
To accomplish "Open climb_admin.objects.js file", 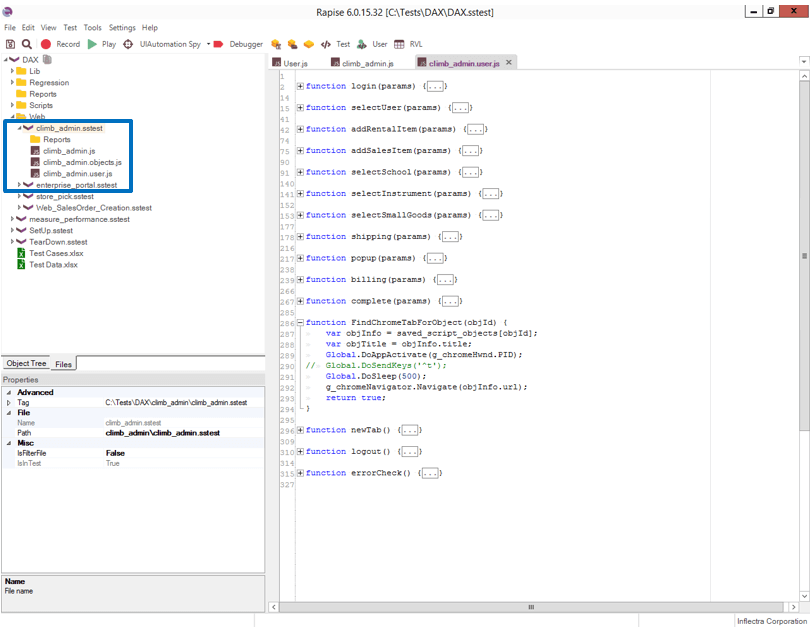I will tap(82, 162).
